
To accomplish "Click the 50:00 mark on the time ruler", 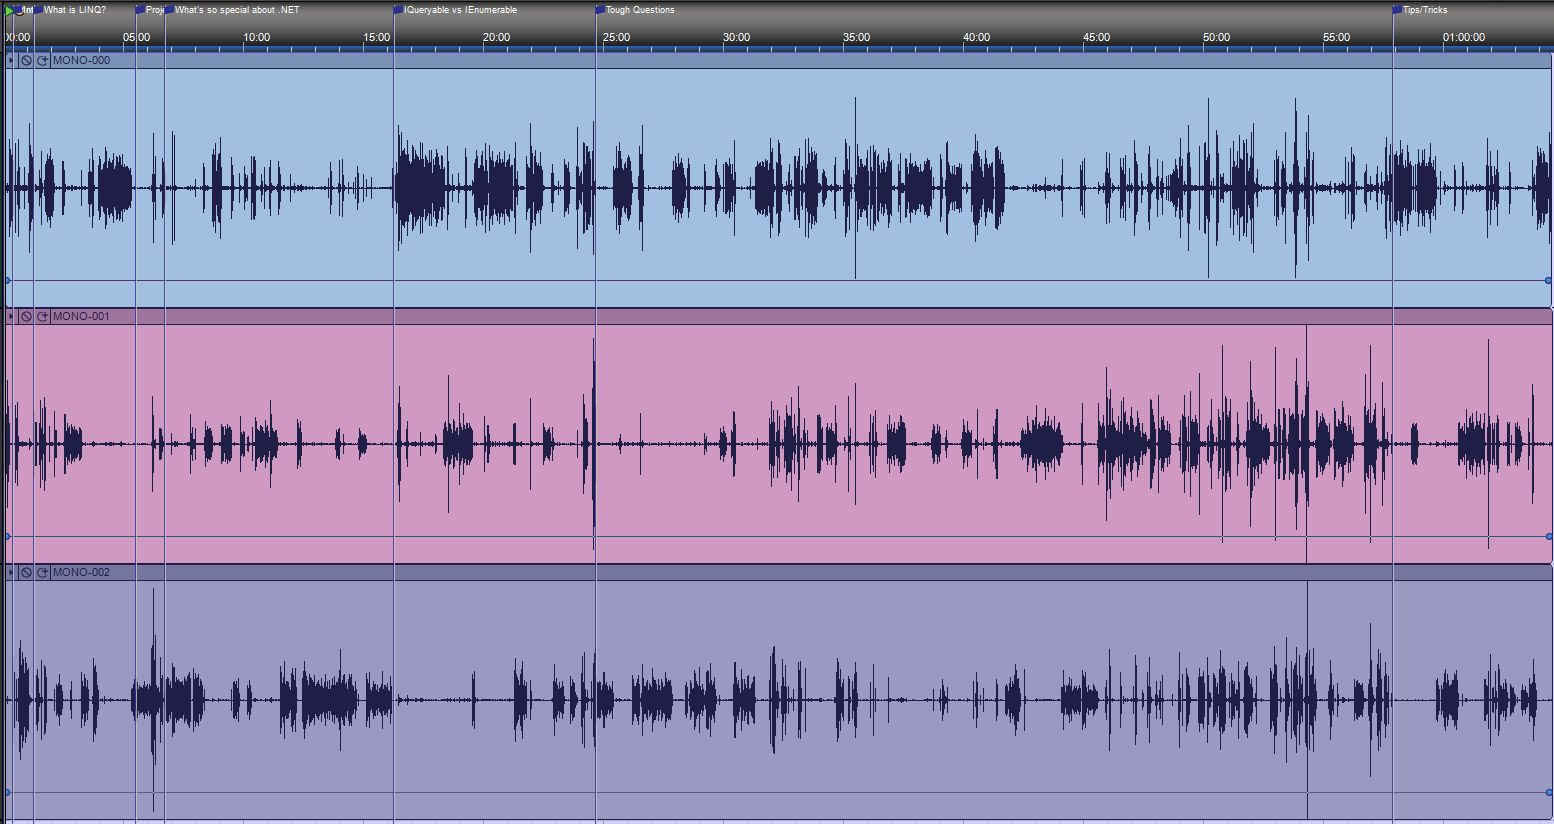I will pos(1217,37).
